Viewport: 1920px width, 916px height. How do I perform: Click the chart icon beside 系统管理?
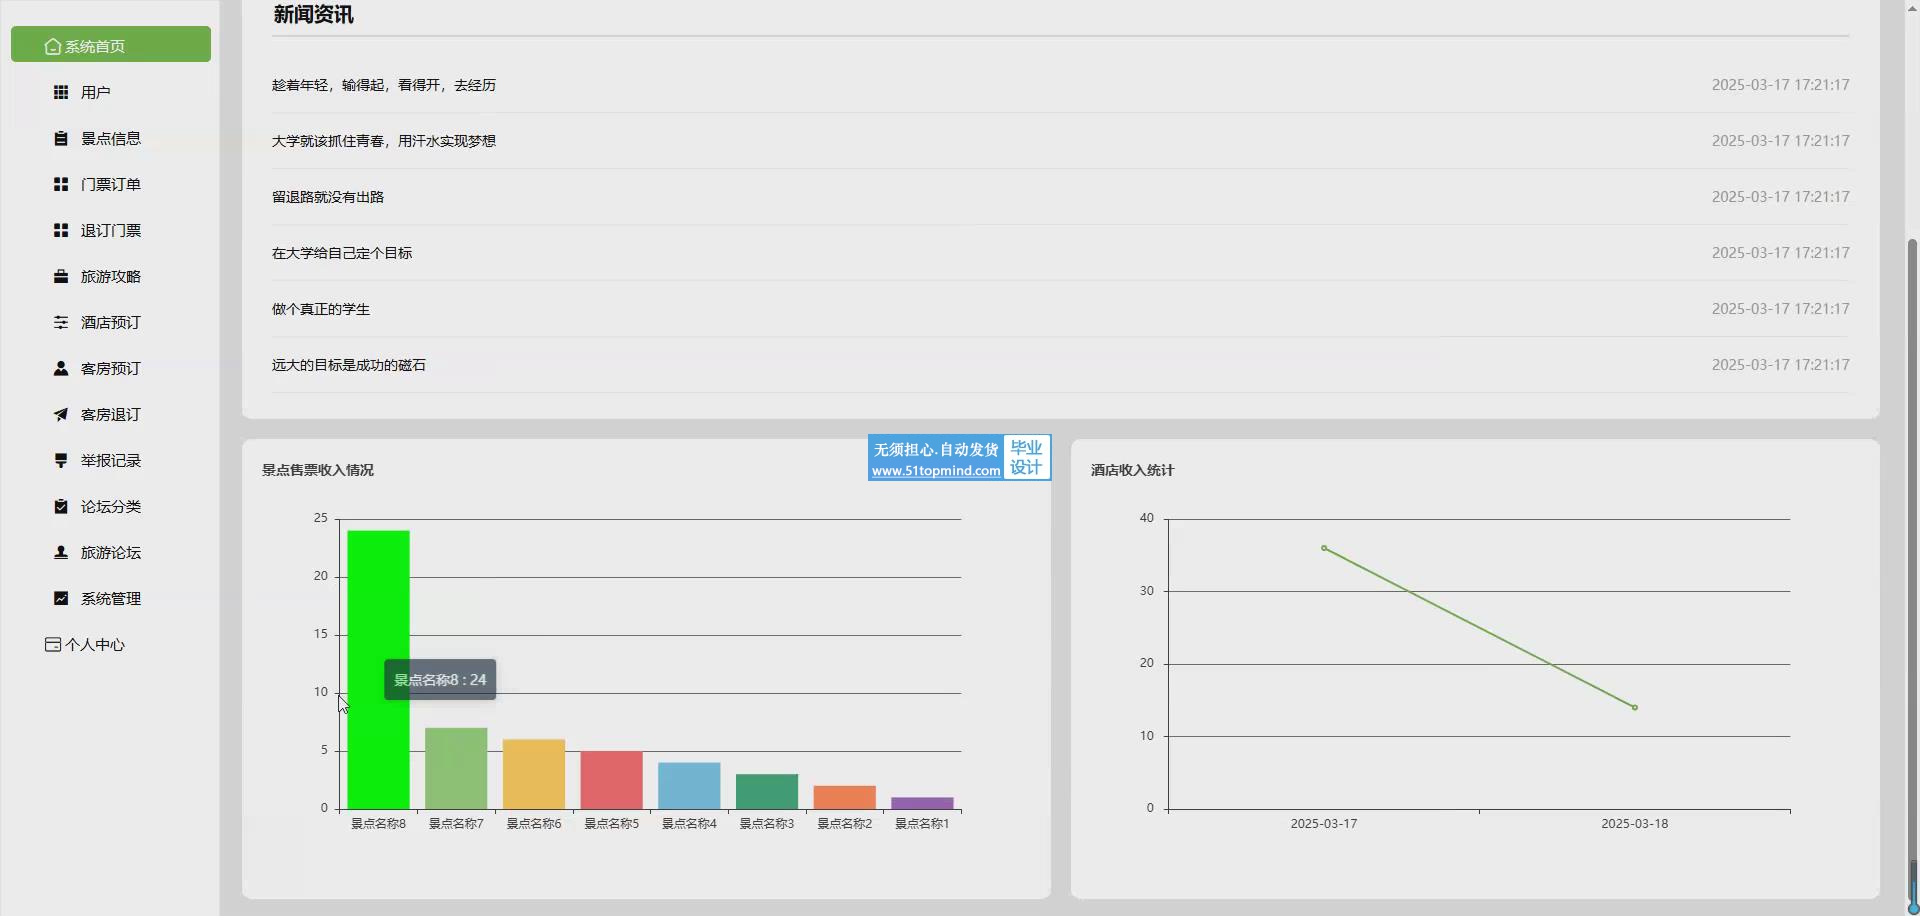click(x=61, y=598)
